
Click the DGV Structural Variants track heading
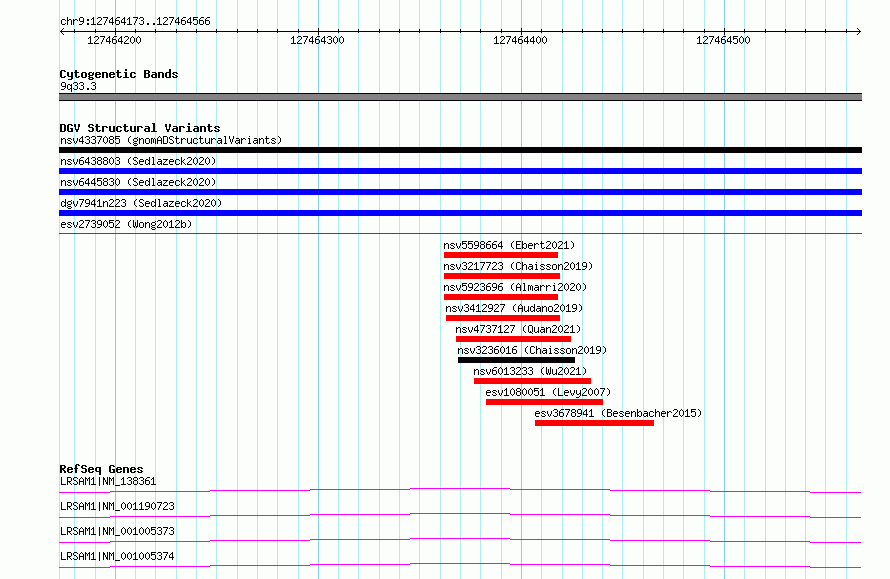coord(140,128)
